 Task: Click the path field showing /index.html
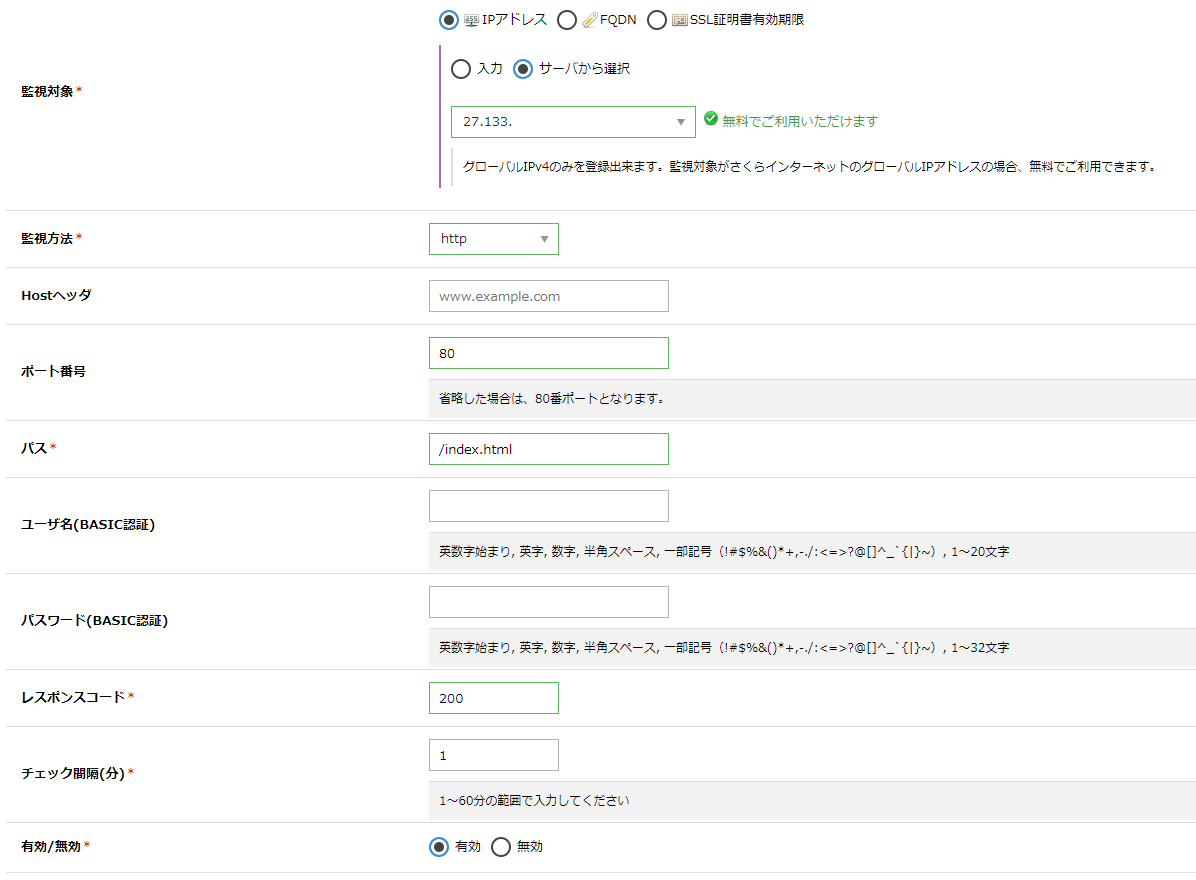point(548,449)
